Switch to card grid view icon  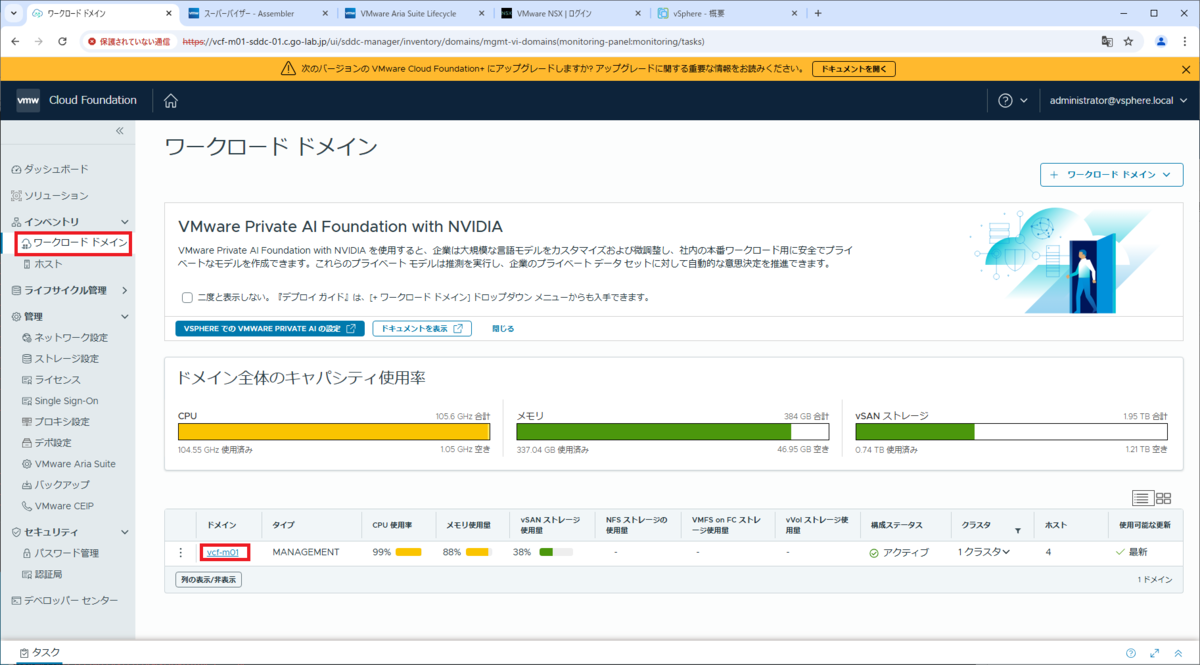point(1163,497)
